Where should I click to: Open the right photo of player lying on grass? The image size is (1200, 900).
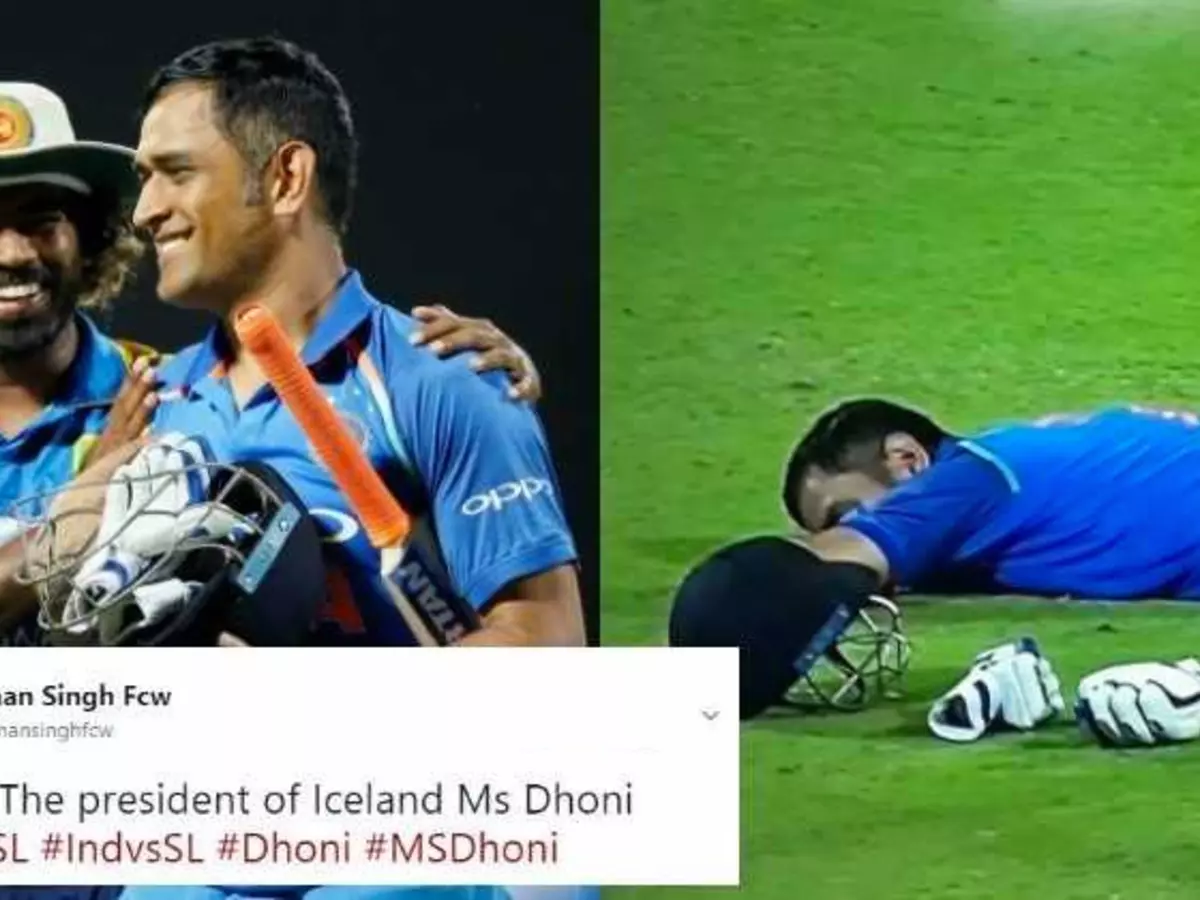(x=900, y=450)
